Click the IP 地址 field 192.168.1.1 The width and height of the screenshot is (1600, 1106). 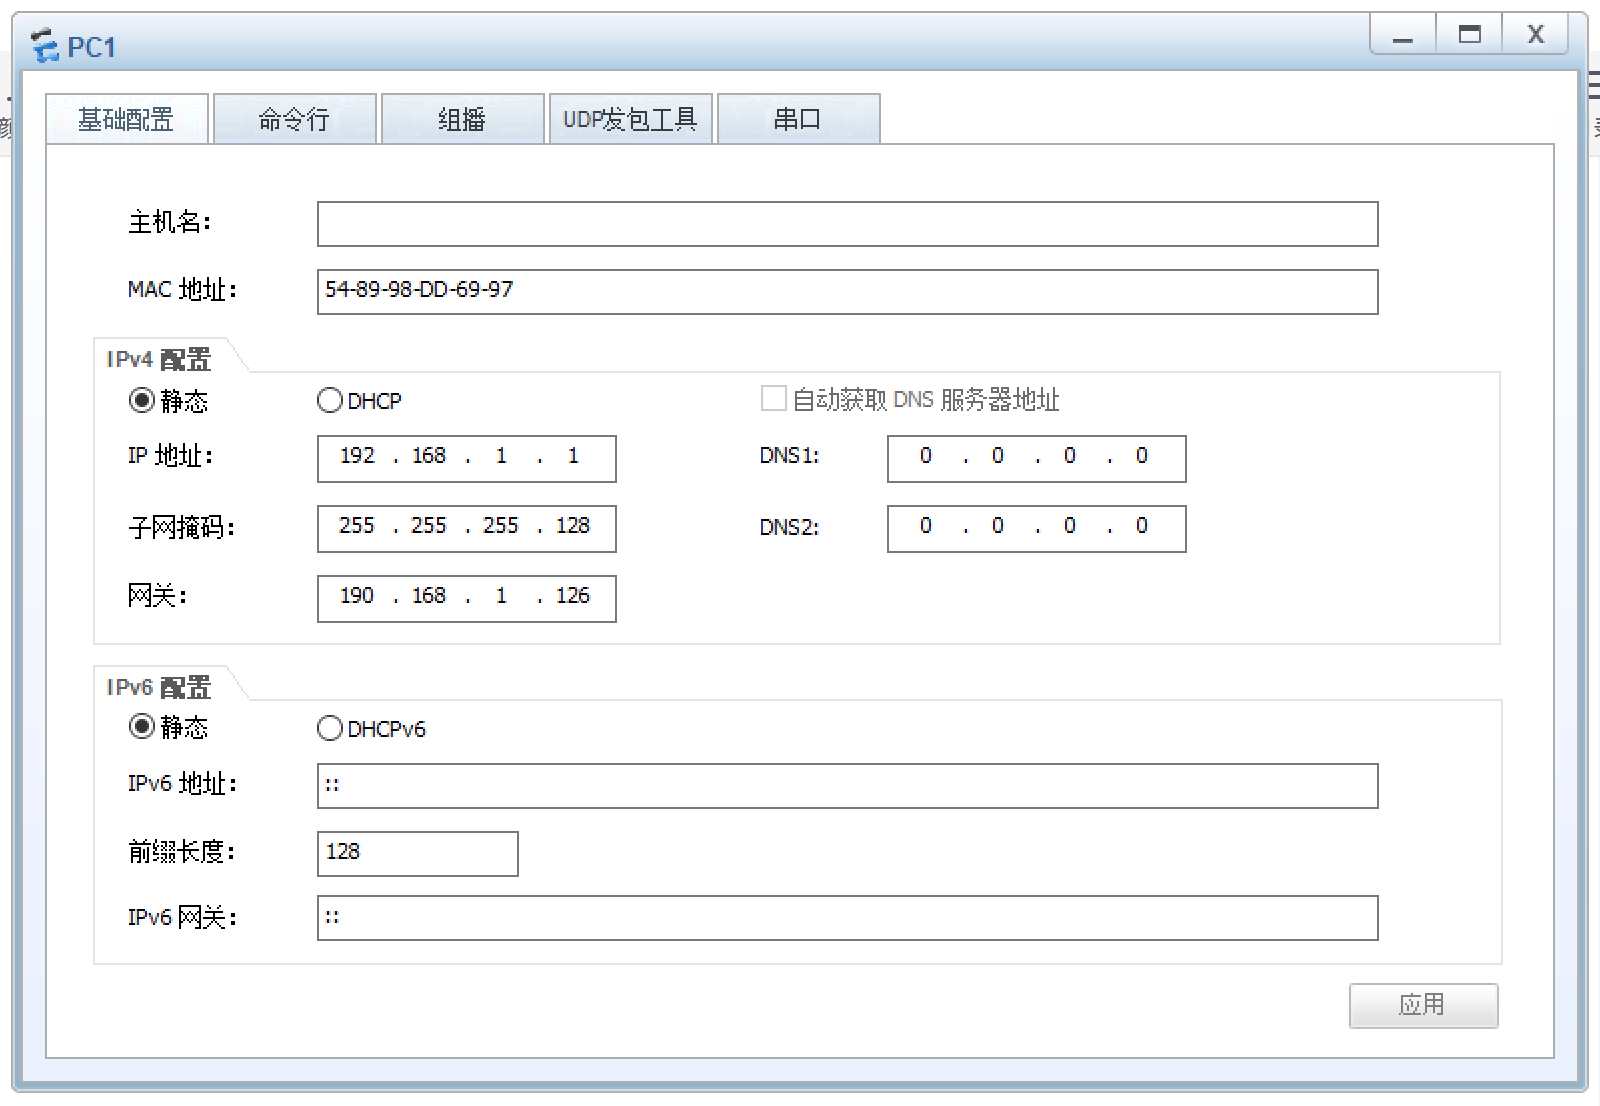coord(467,458)
